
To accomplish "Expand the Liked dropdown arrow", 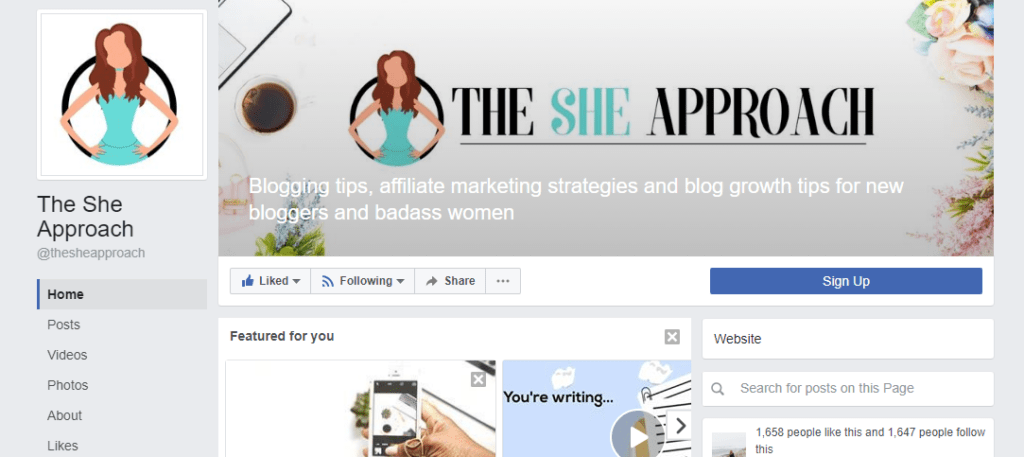I will point(296,281).
